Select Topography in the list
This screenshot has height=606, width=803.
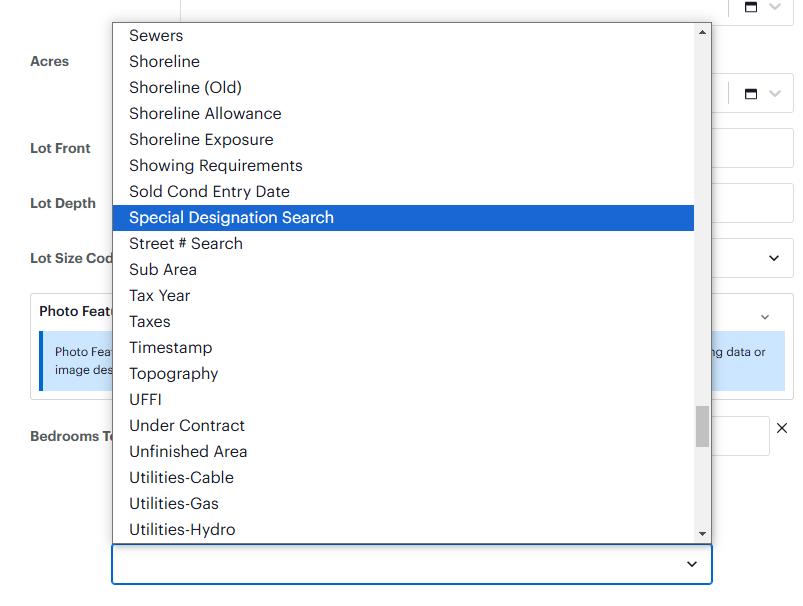(x=403, y=374)
